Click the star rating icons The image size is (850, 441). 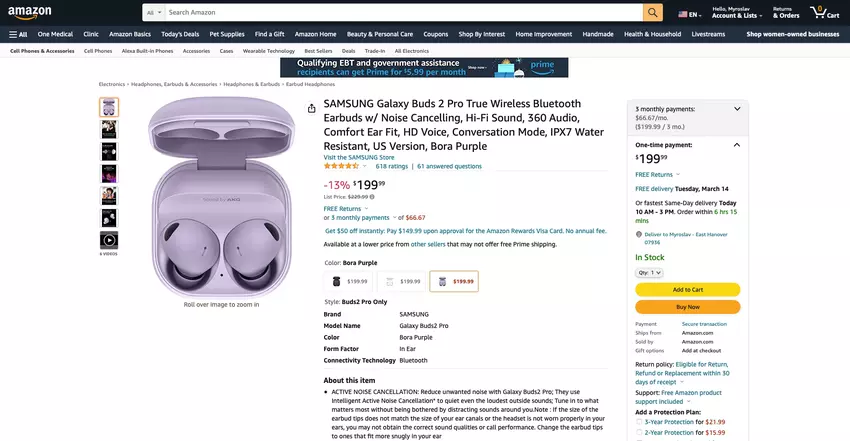pyautogui.click(x=341, y=166)
